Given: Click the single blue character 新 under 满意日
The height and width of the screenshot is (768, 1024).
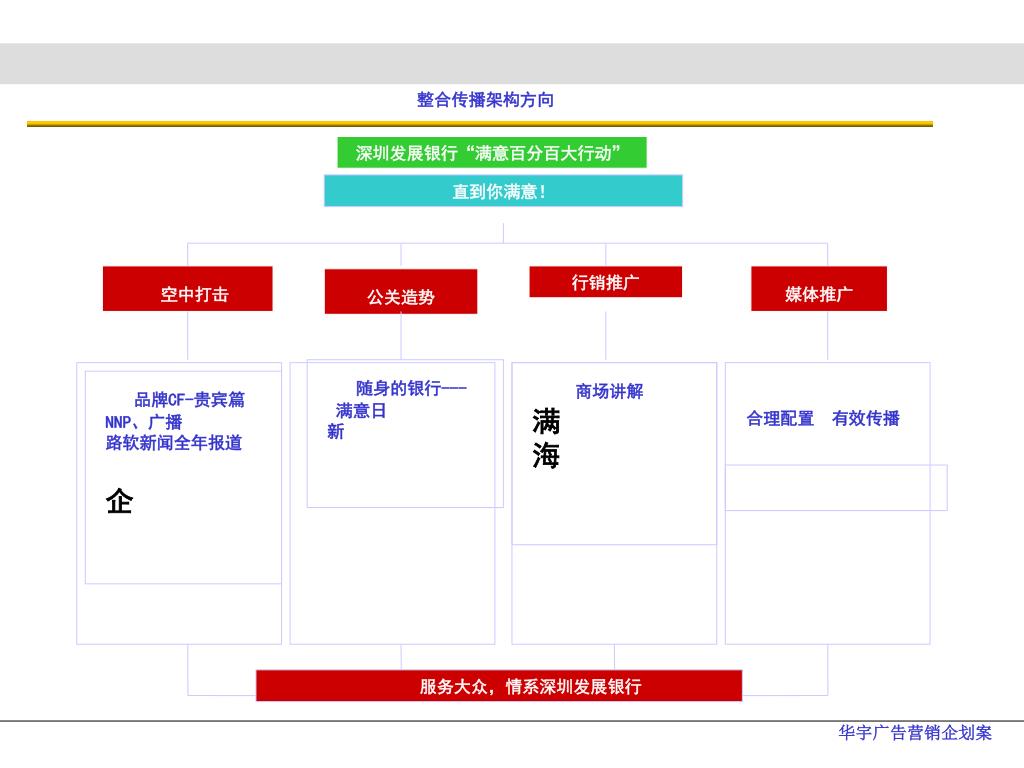Looking at the screenshot, I should pos(336,431).
